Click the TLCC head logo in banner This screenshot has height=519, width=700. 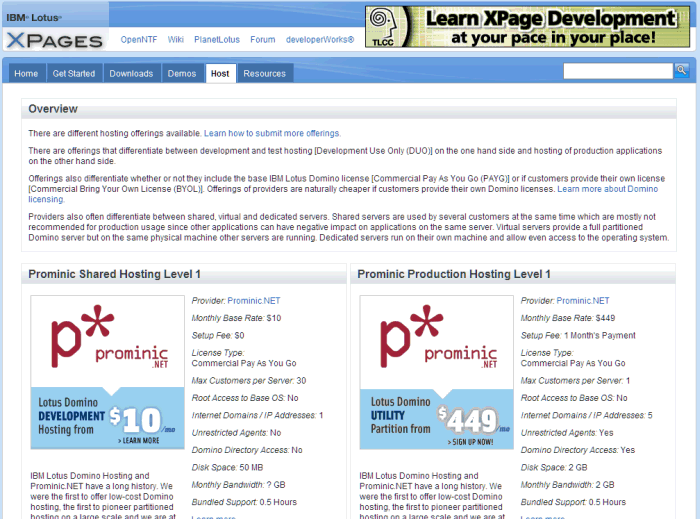(384, 27)
